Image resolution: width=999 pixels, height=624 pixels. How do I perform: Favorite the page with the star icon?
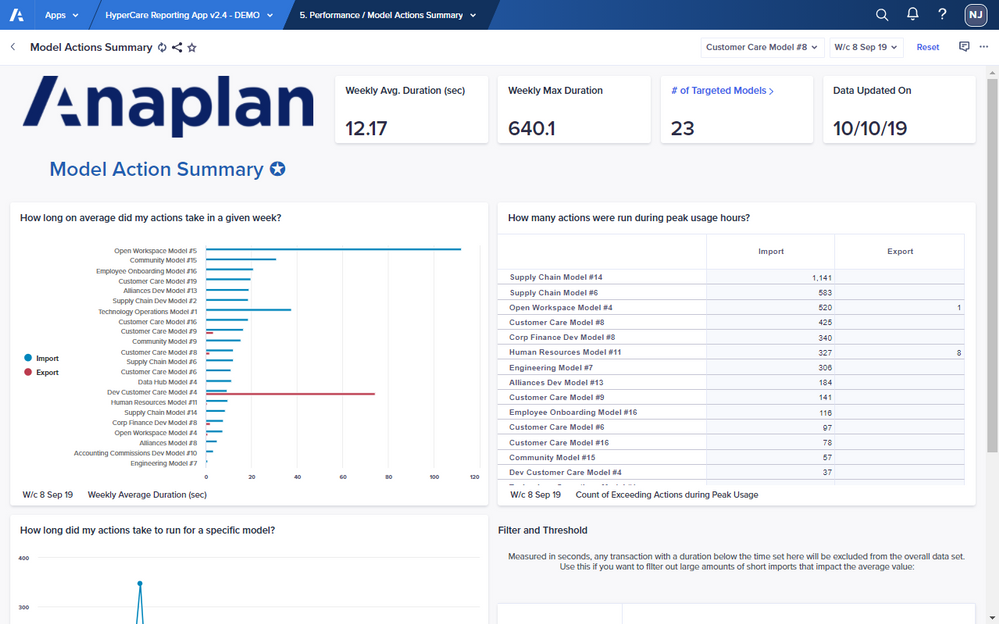(x=192, y=47)
